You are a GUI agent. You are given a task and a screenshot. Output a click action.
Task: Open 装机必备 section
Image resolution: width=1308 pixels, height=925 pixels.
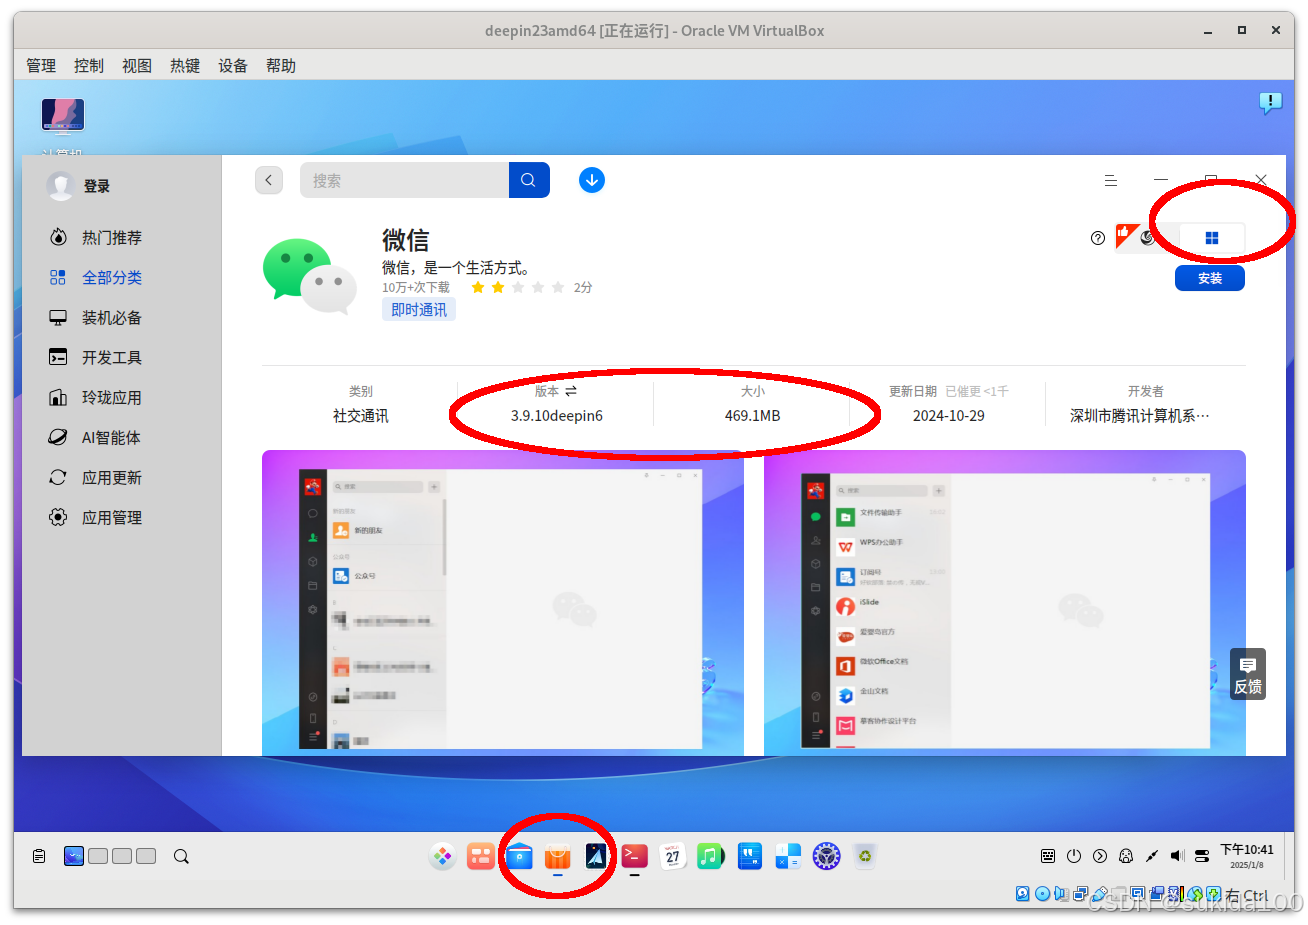coord(96,318)
